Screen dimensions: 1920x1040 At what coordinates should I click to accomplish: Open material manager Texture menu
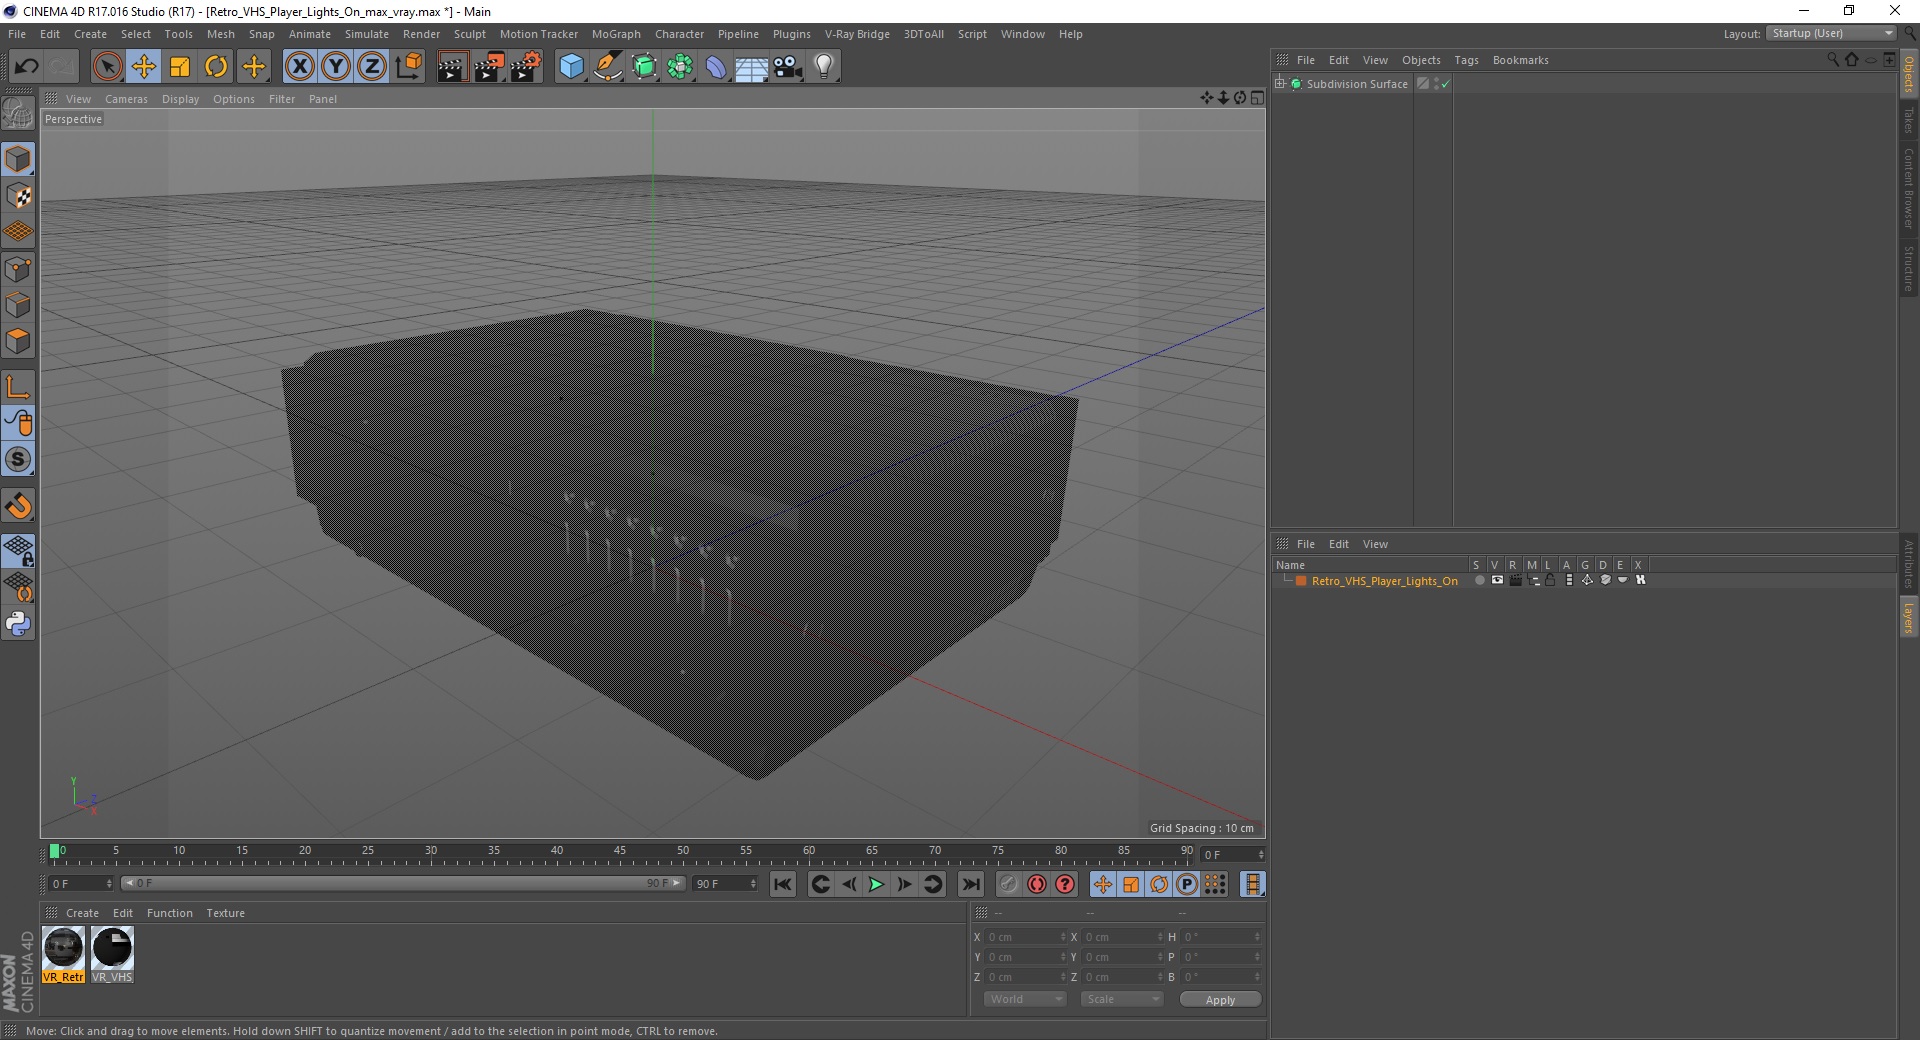click(225, 913)
